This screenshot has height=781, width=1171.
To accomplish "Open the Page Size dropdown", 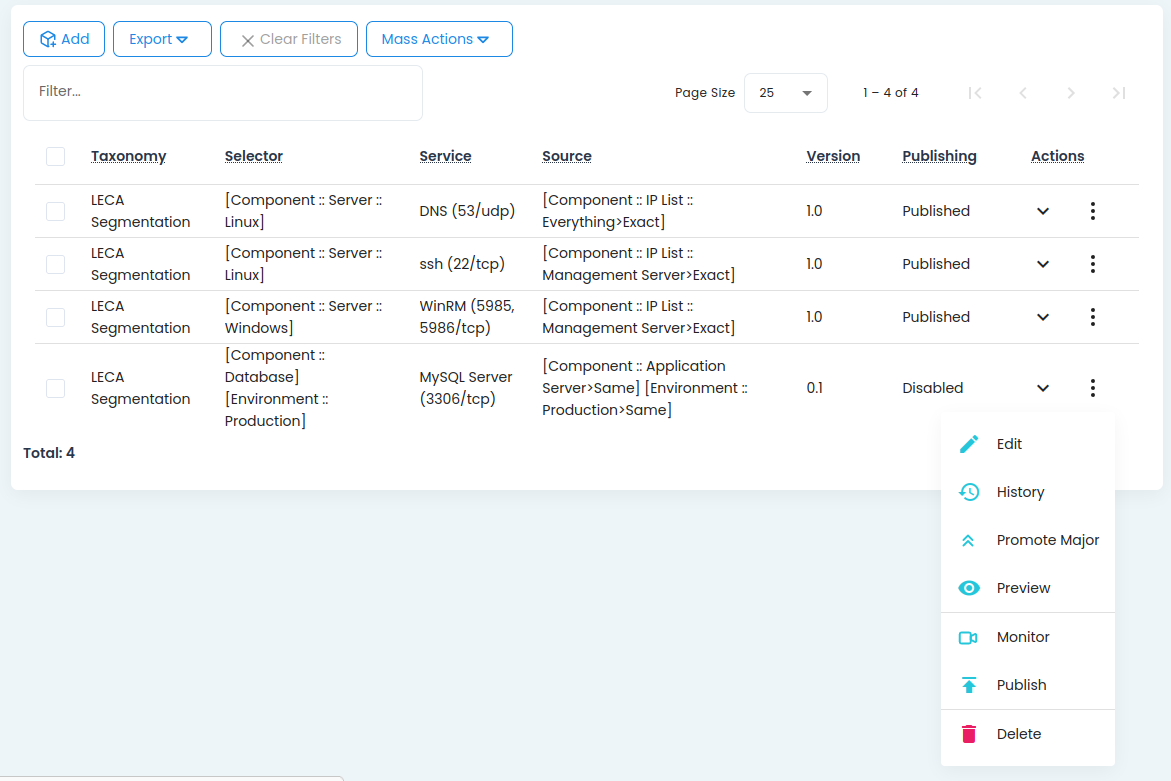I will [x=785, y=93].
